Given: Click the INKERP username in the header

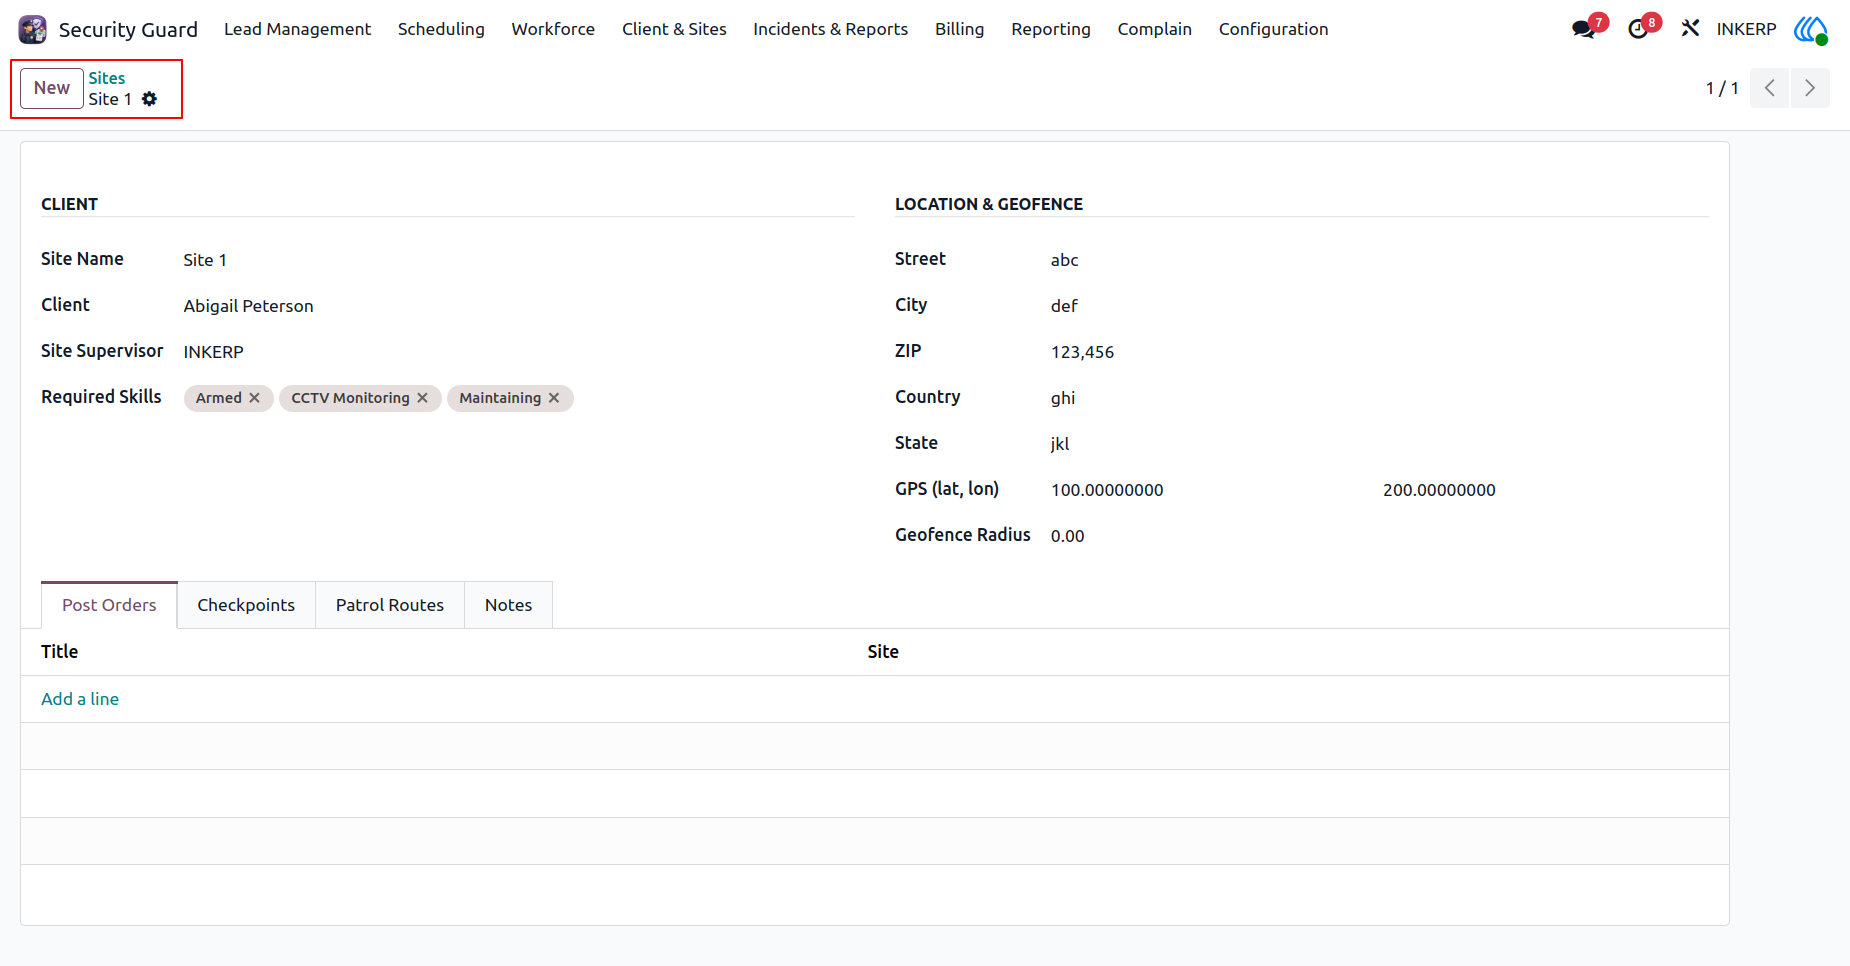Looking at the screenshot, I should (1746, 29).
